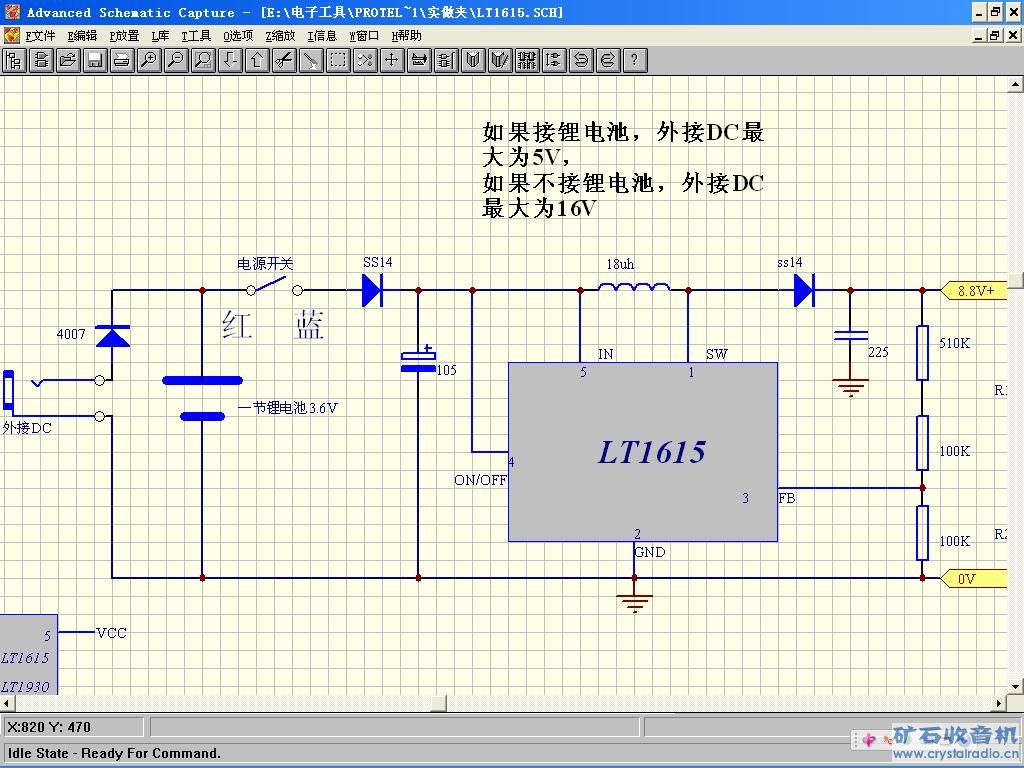Click the 一节锂电池3.6V battery label
This screenshot has width=1024, height=768.
287,408
